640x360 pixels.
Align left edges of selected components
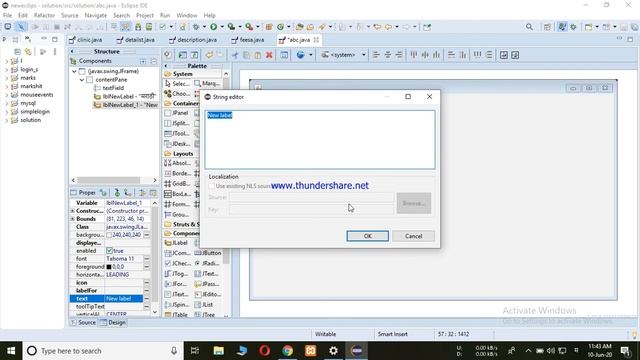point(376,55)
